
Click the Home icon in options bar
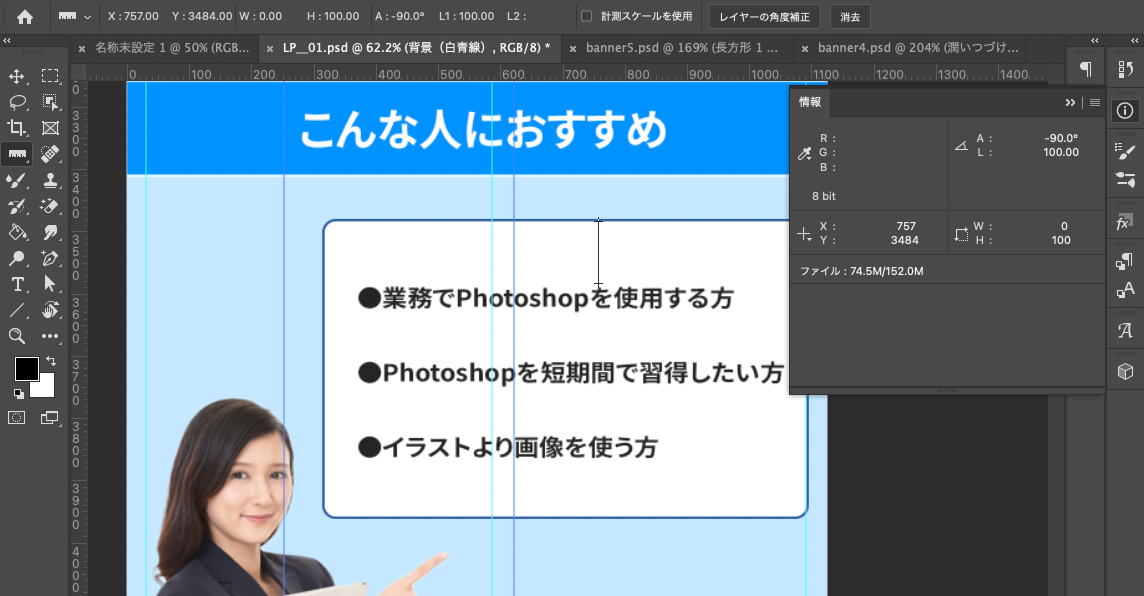click(x=25, y=17)
